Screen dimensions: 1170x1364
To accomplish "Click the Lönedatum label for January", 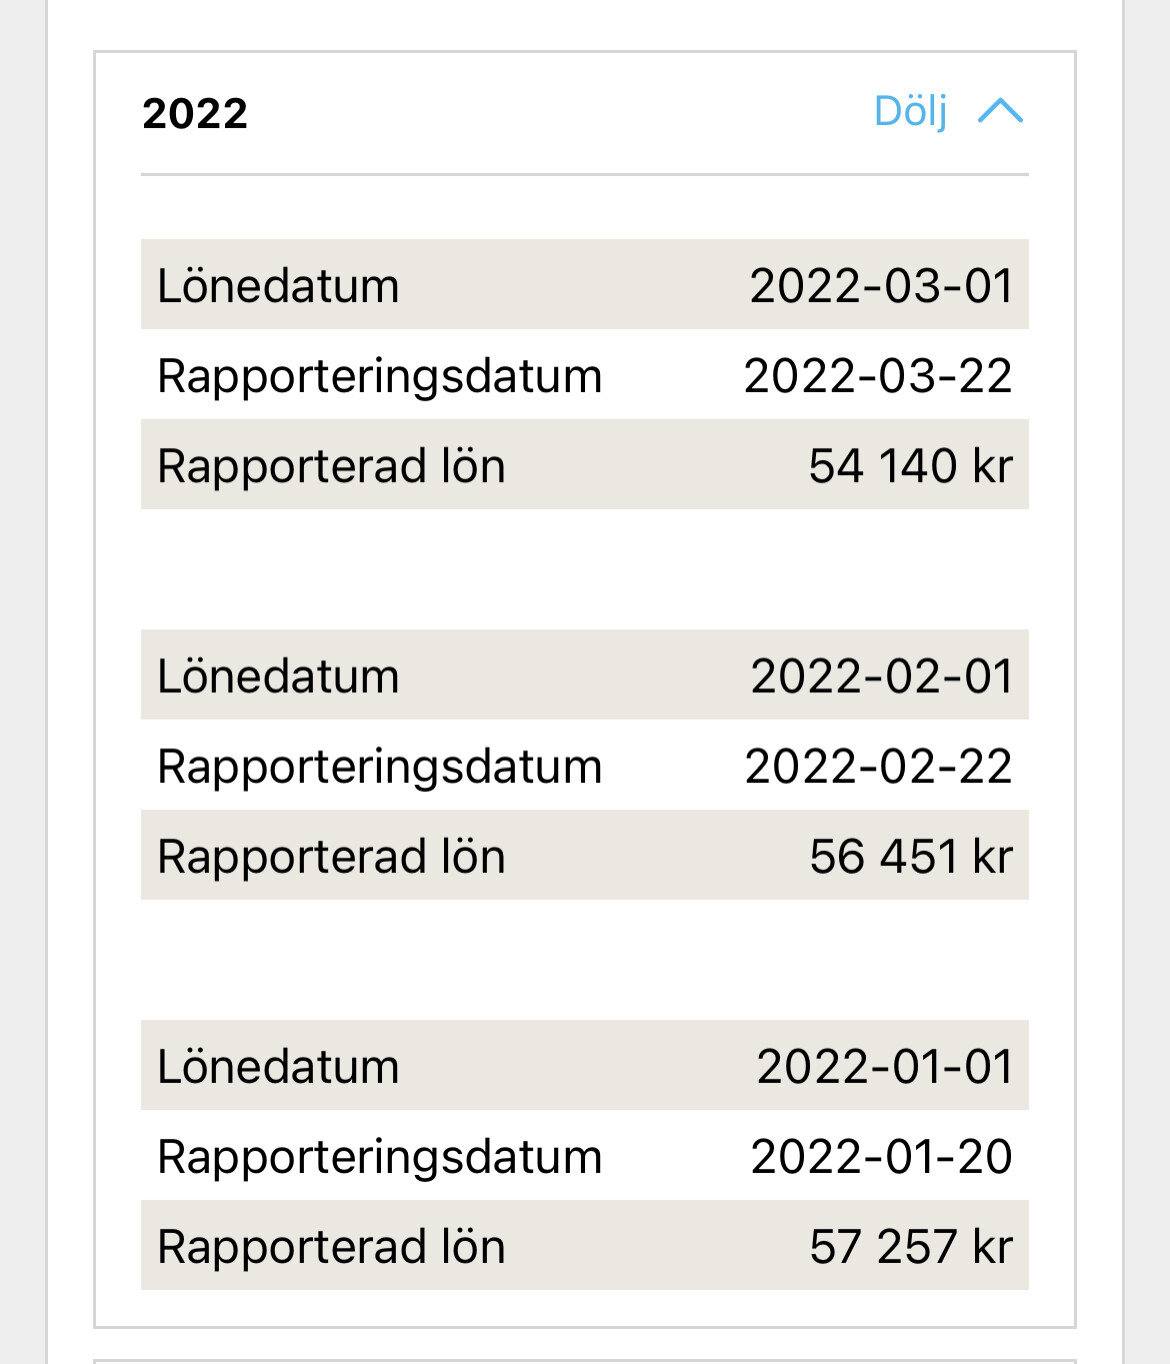I will (x=278, y=1066).
